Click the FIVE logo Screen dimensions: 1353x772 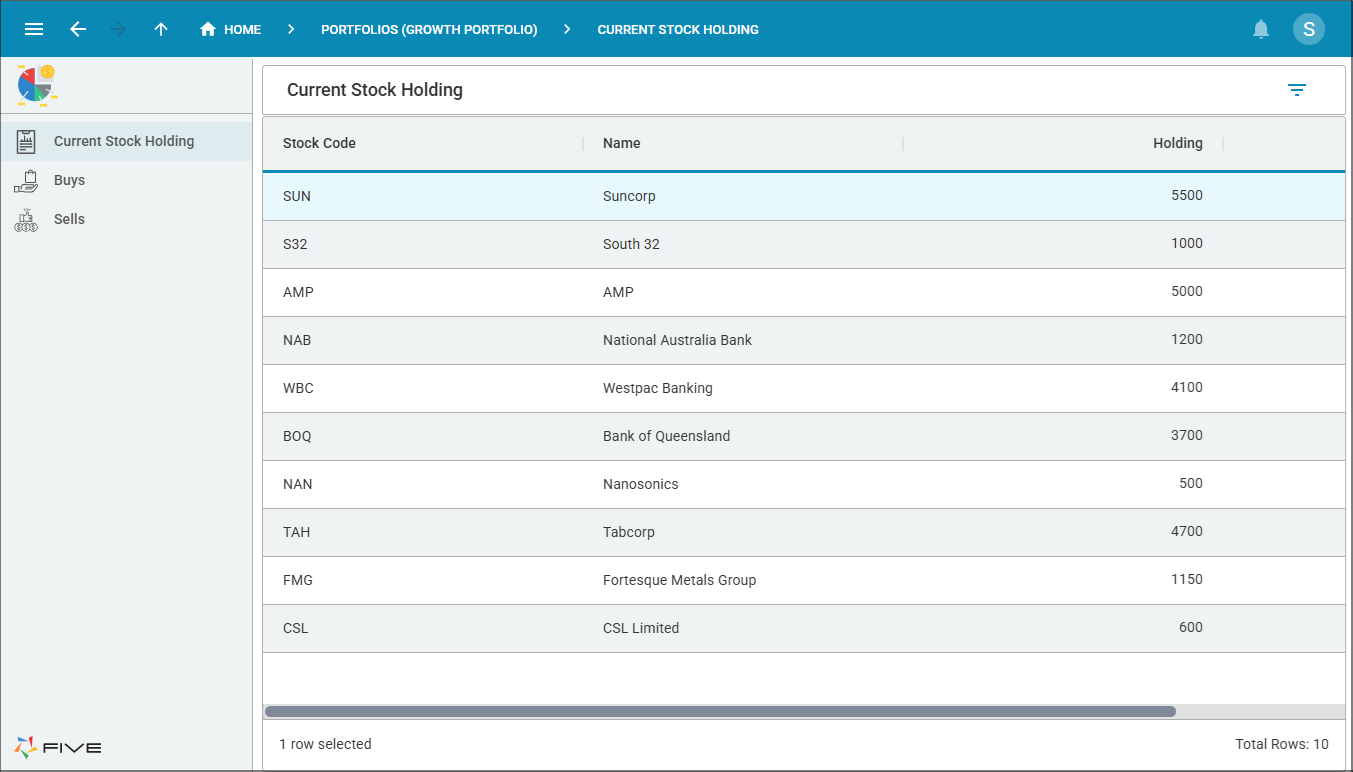click(58, 747)
